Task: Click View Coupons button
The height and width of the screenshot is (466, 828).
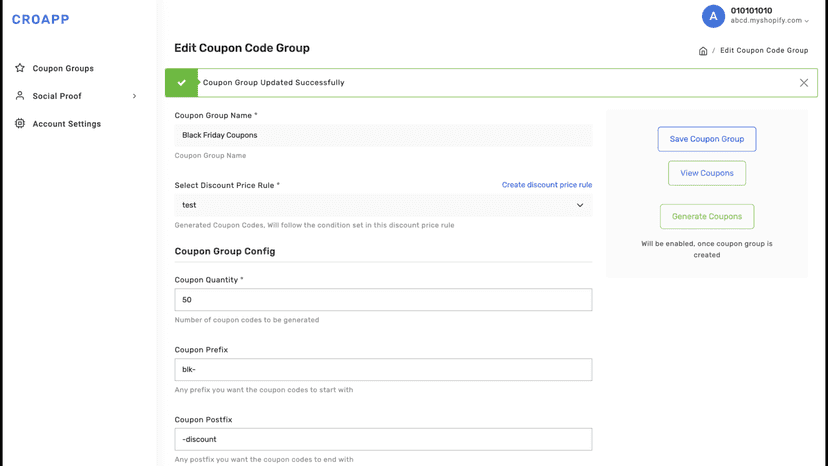Action: [x=707, y=173]
